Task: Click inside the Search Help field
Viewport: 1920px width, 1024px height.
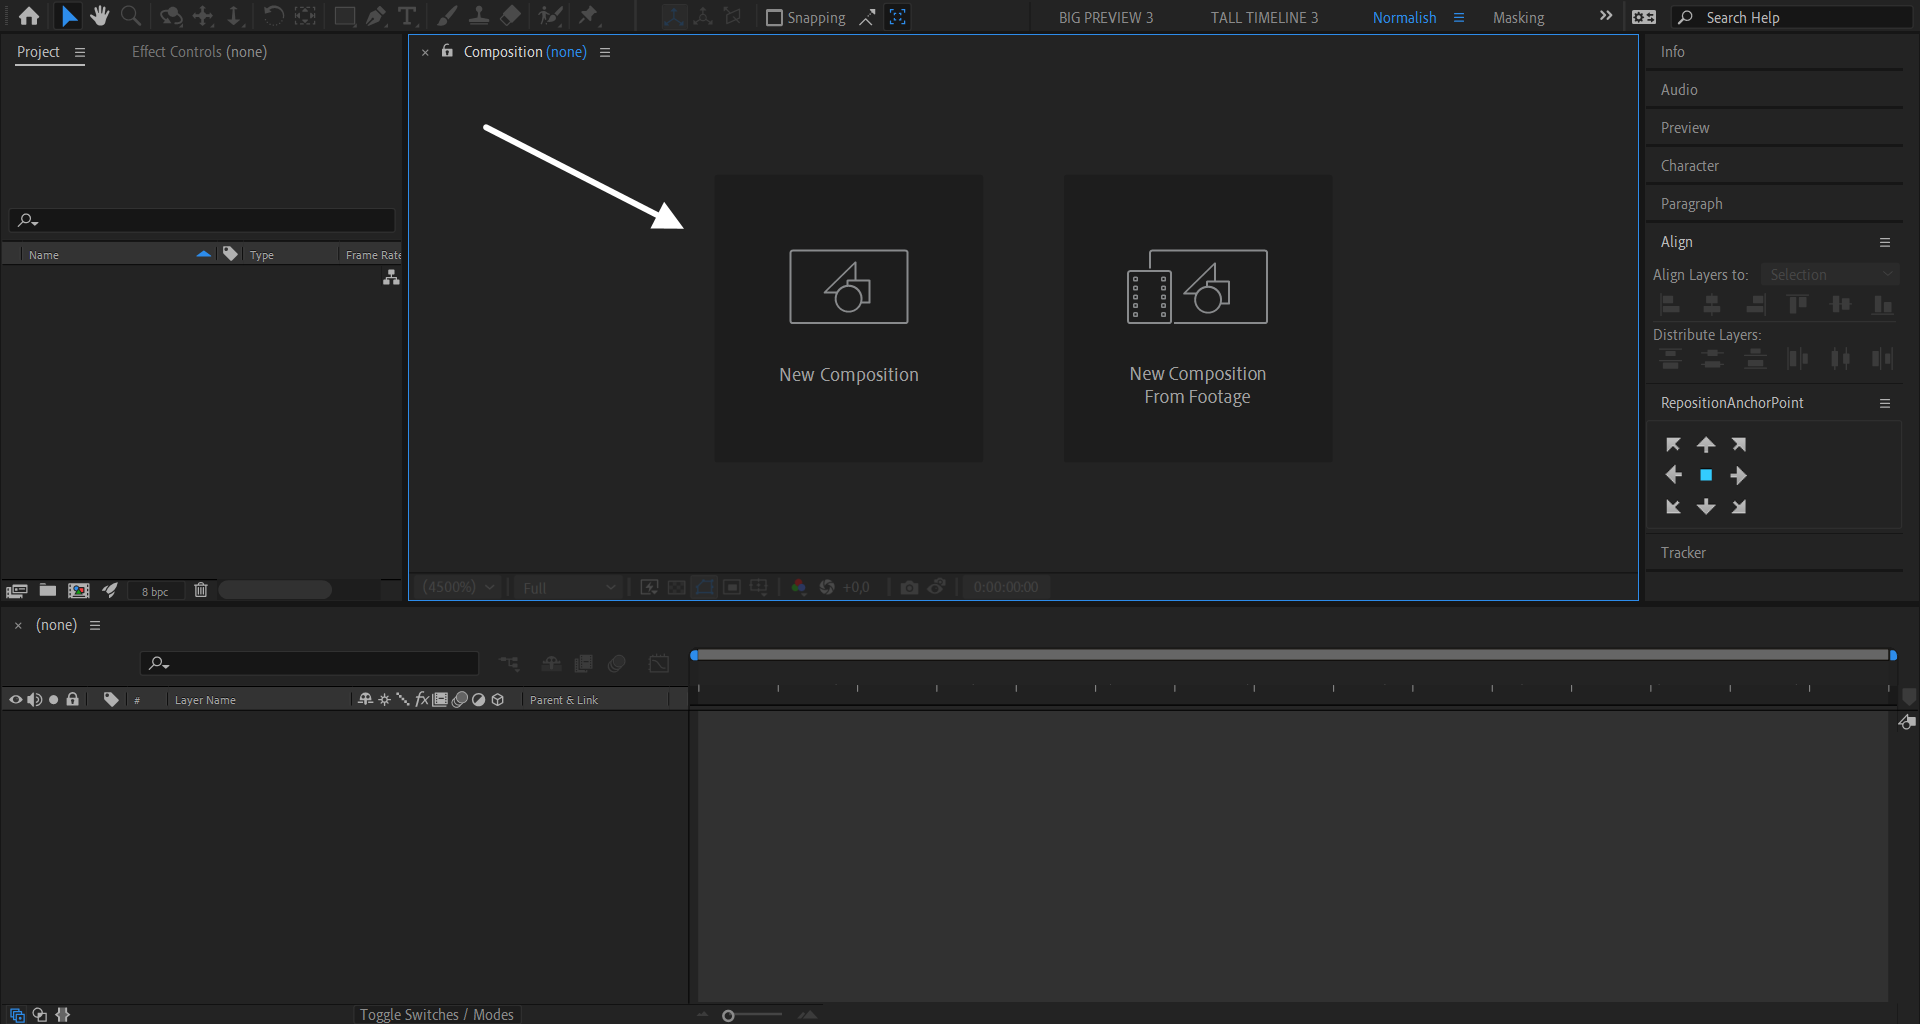Action: [x=1790, y=17]
